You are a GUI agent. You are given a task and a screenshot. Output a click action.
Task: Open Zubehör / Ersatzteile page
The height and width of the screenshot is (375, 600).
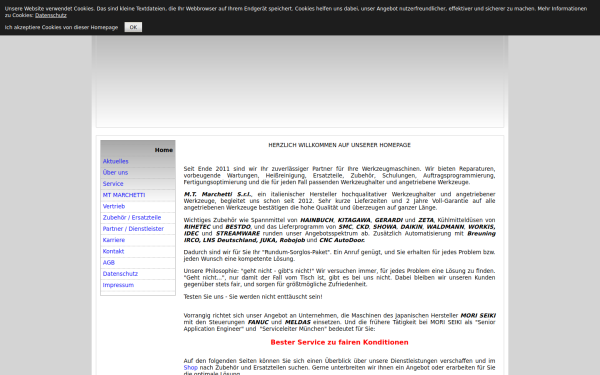(132, 217)
